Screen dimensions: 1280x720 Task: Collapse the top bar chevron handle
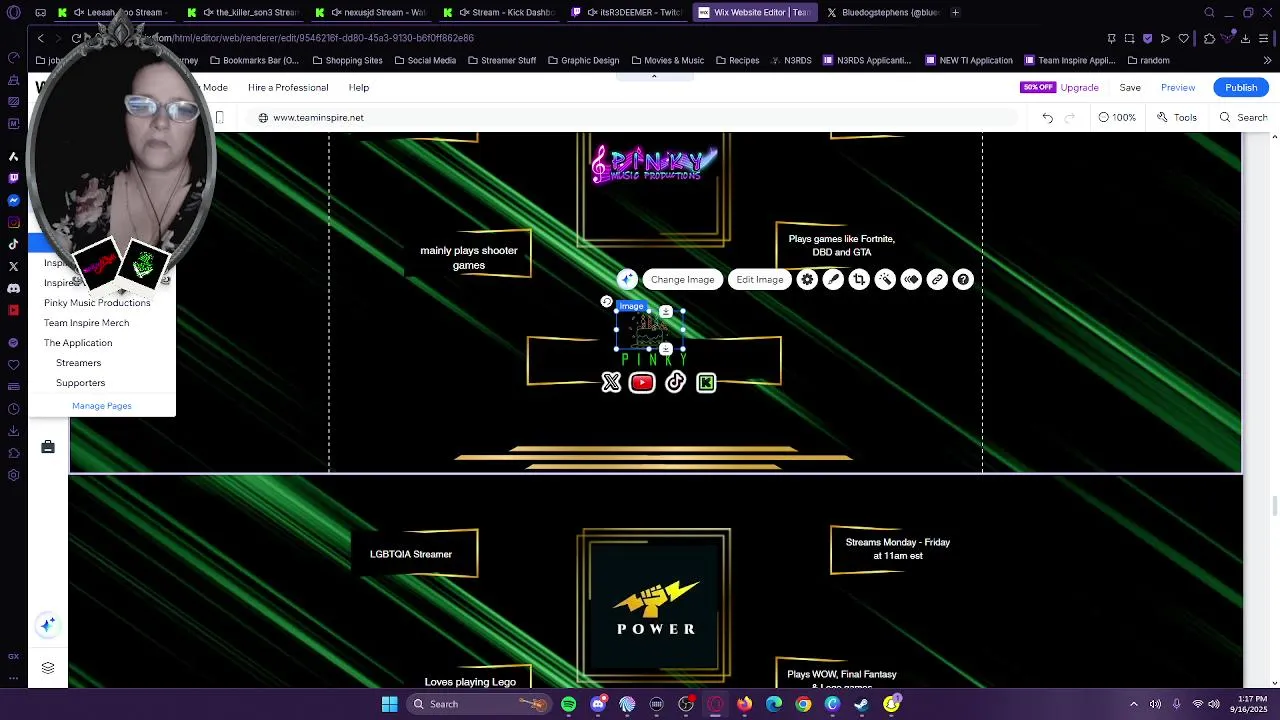pyautogui.click(x=654, y=76)
